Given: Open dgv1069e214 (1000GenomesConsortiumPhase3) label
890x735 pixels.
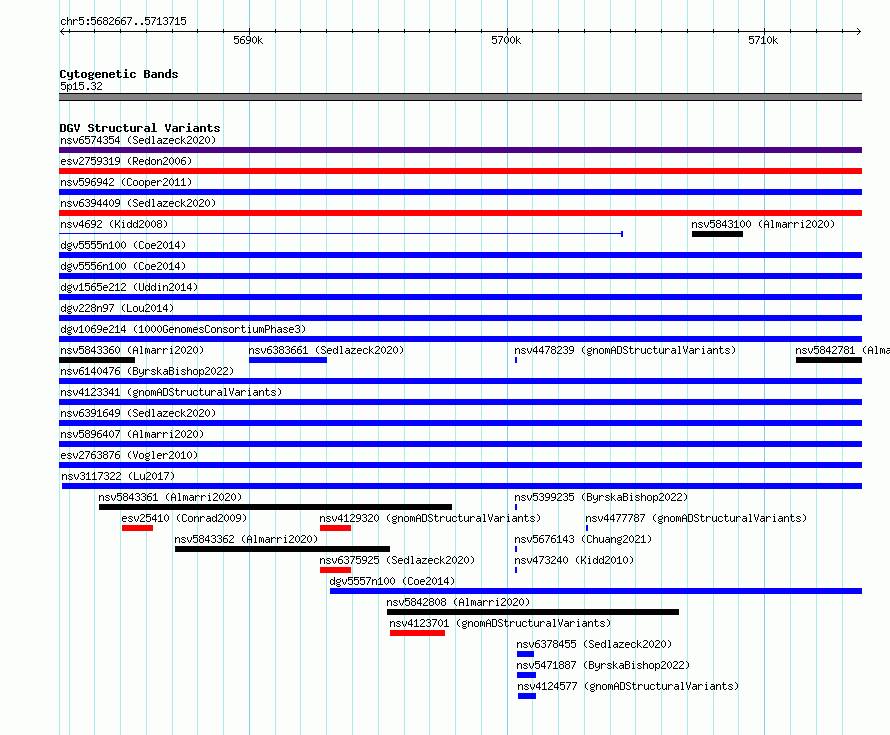Looking at the screenshot, I should coord(183,329).
